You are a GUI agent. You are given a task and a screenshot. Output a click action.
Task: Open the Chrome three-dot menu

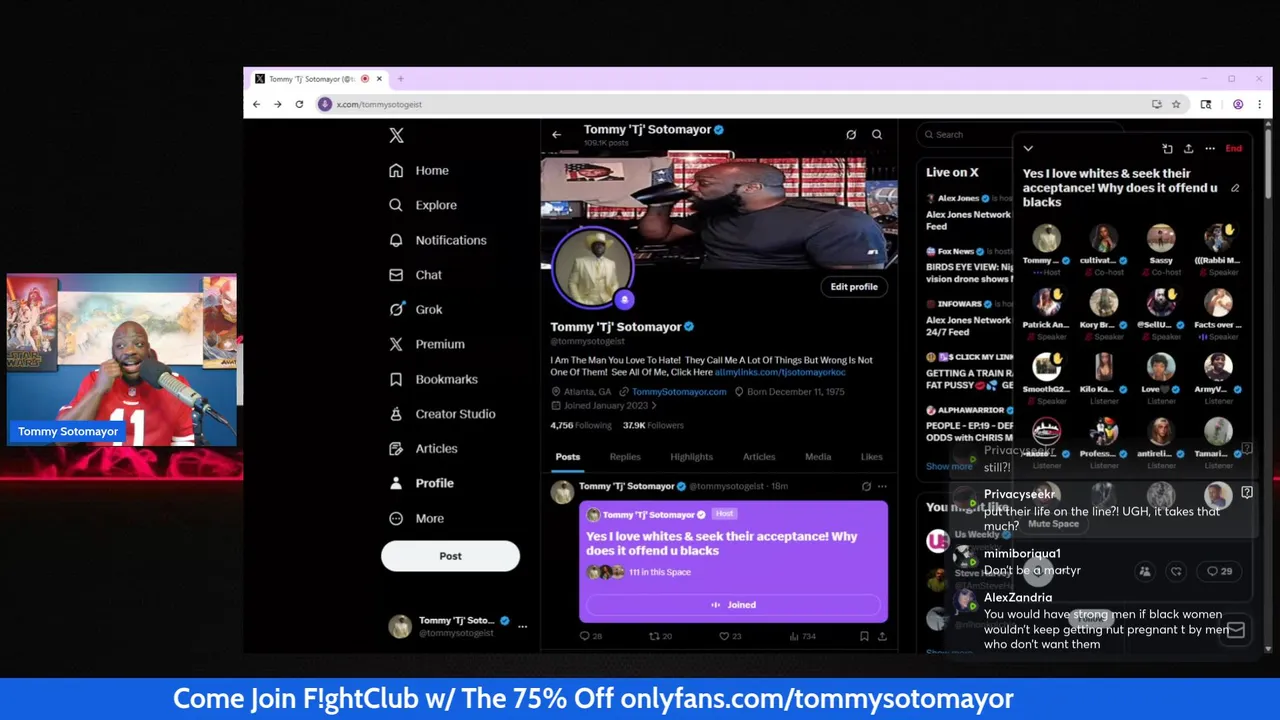1259,104
